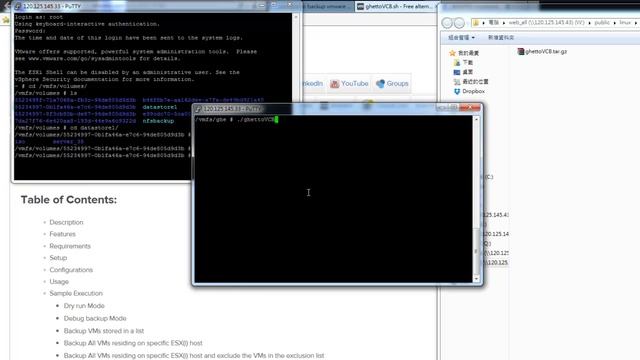Expand arrow after Computer in address bar
This screenshot has width=640, height=360.
coord(504,23)
